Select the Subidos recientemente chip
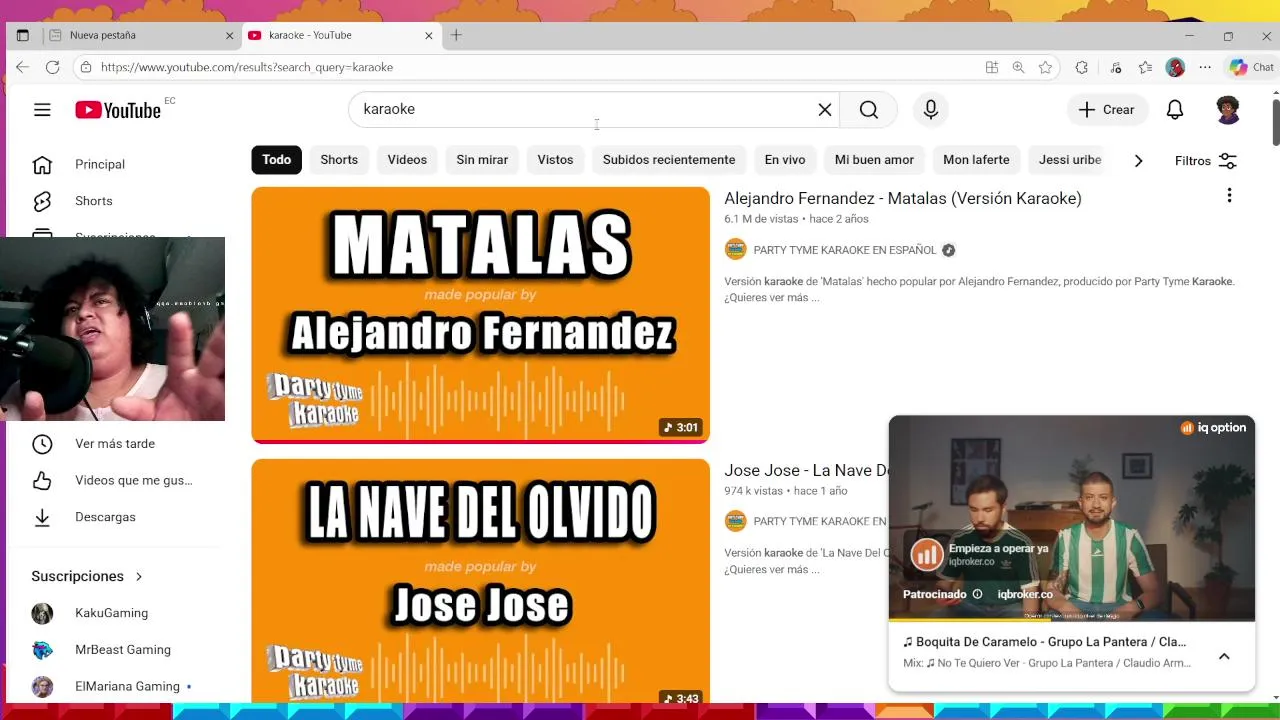Image resolution: width=1280 pixels, height=720 pixels. coord(669,160)
